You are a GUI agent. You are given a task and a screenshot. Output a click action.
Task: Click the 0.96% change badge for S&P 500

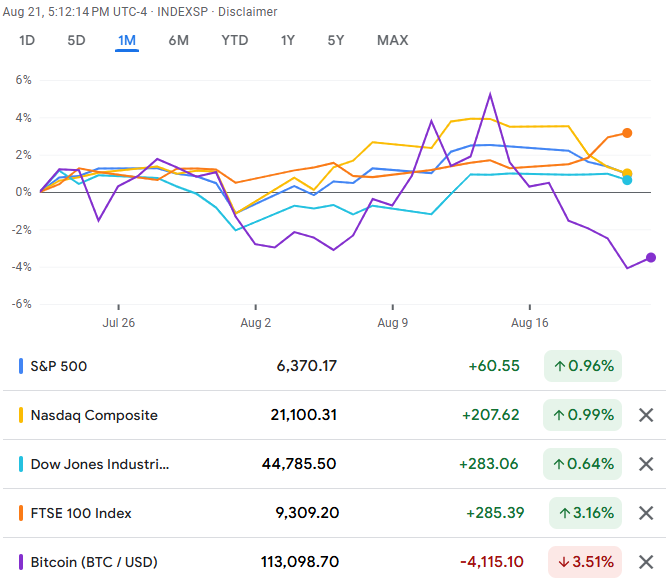583,366
